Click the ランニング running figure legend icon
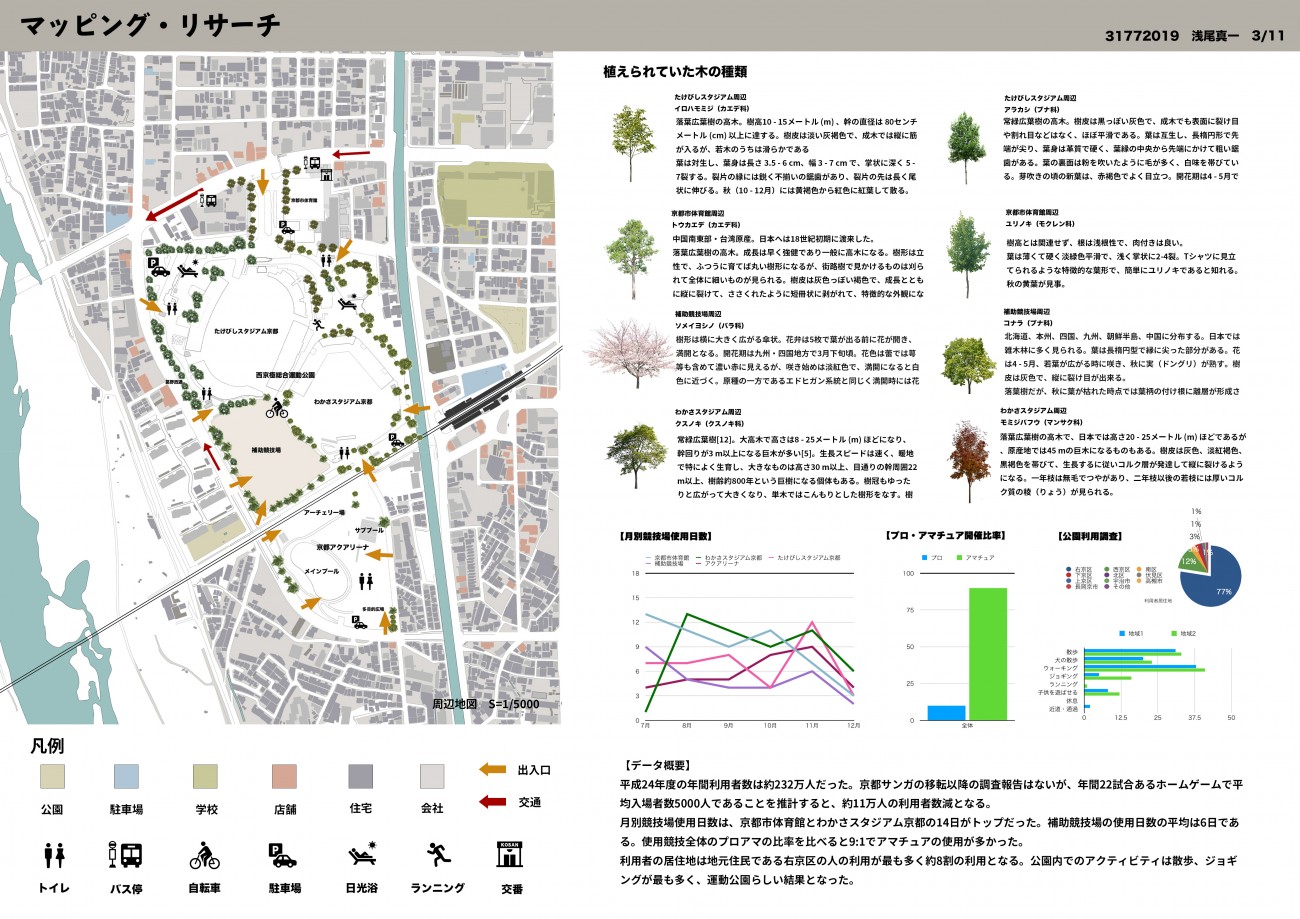 pos(438,854)
